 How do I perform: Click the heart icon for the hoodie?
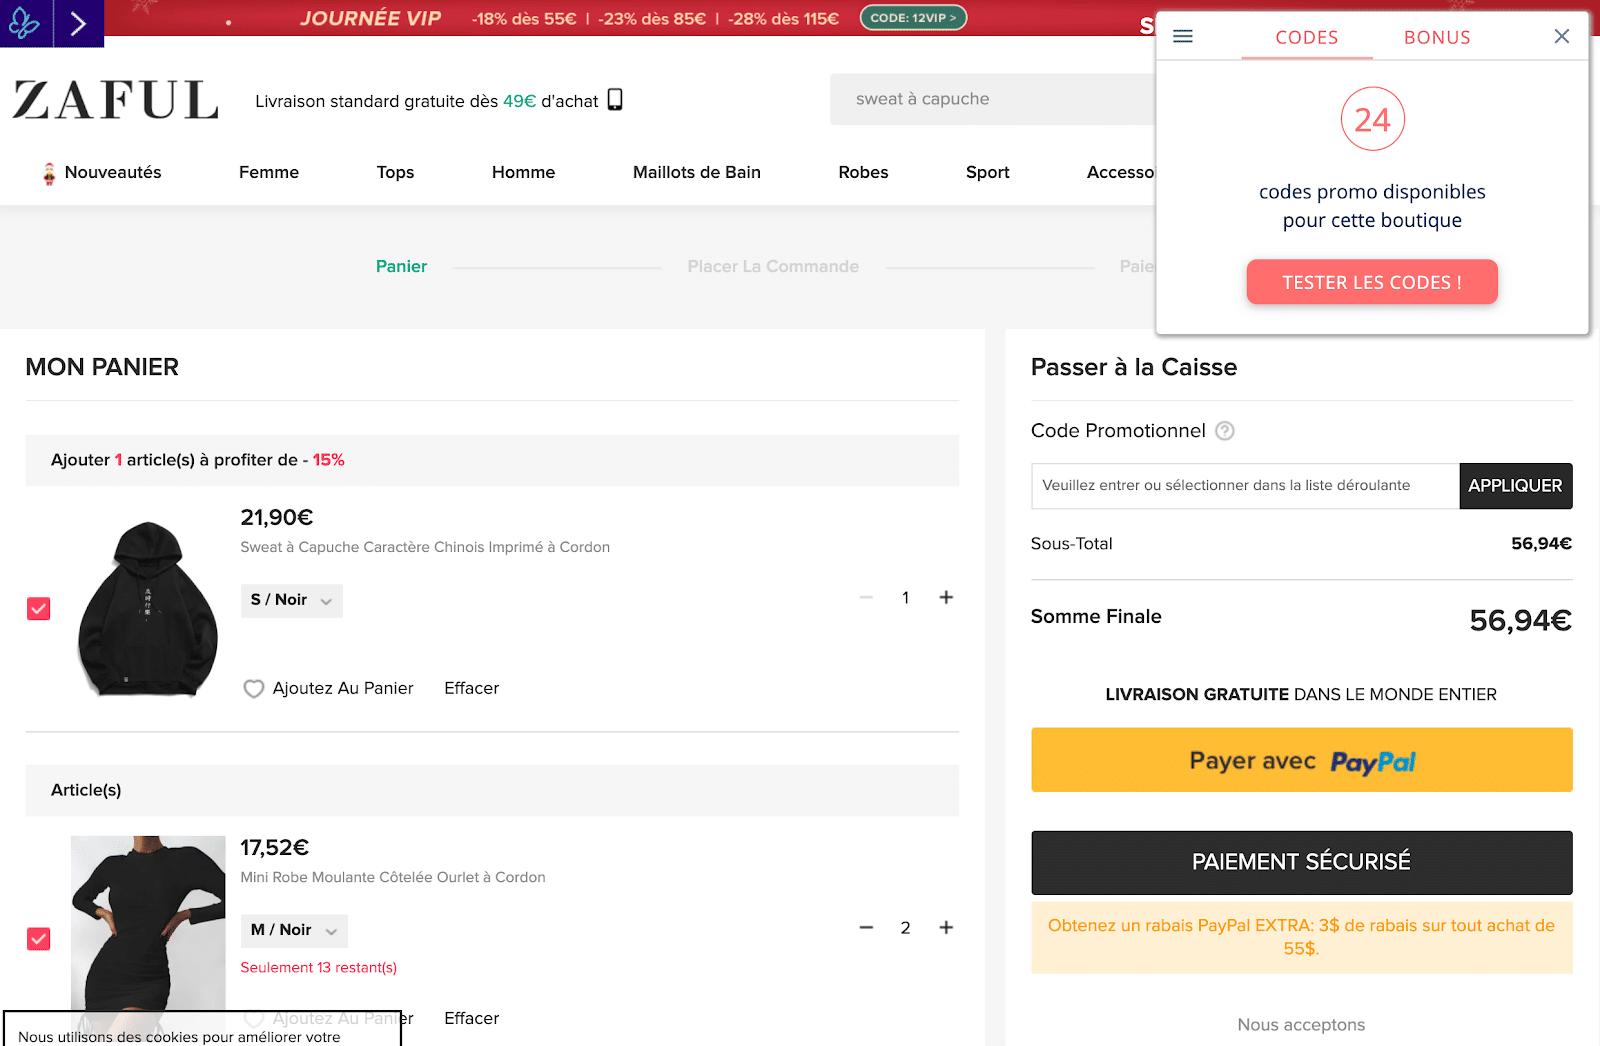coord(254,689)
